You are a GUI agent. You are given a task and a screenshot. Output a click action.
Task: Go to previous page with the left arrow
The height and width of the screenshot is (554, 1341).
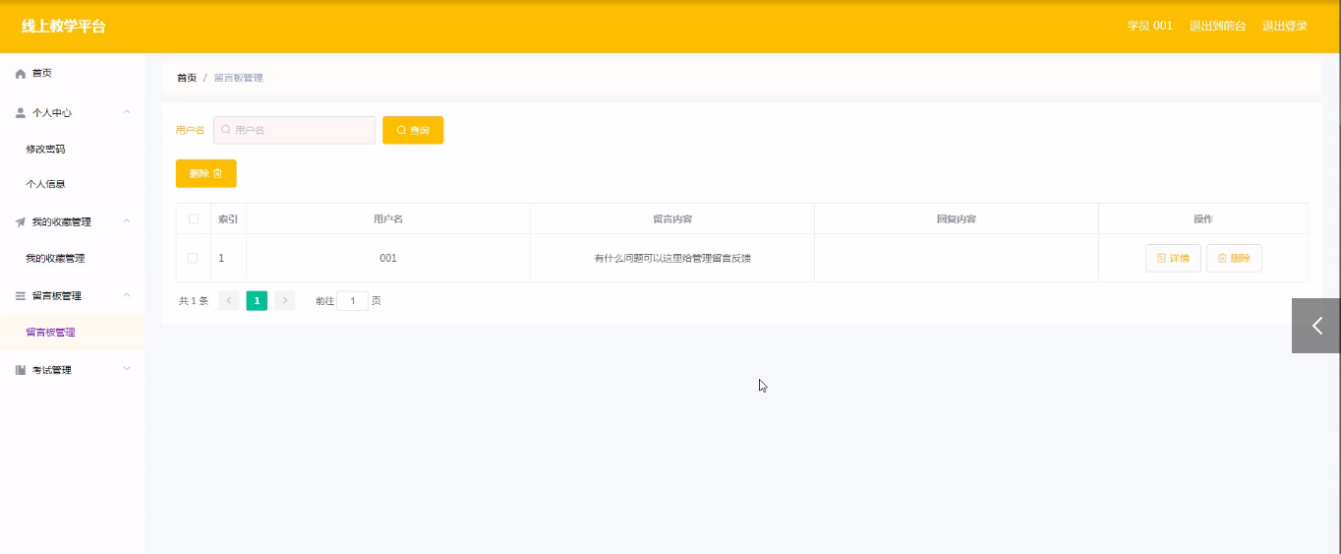click(x=229, y=301)
